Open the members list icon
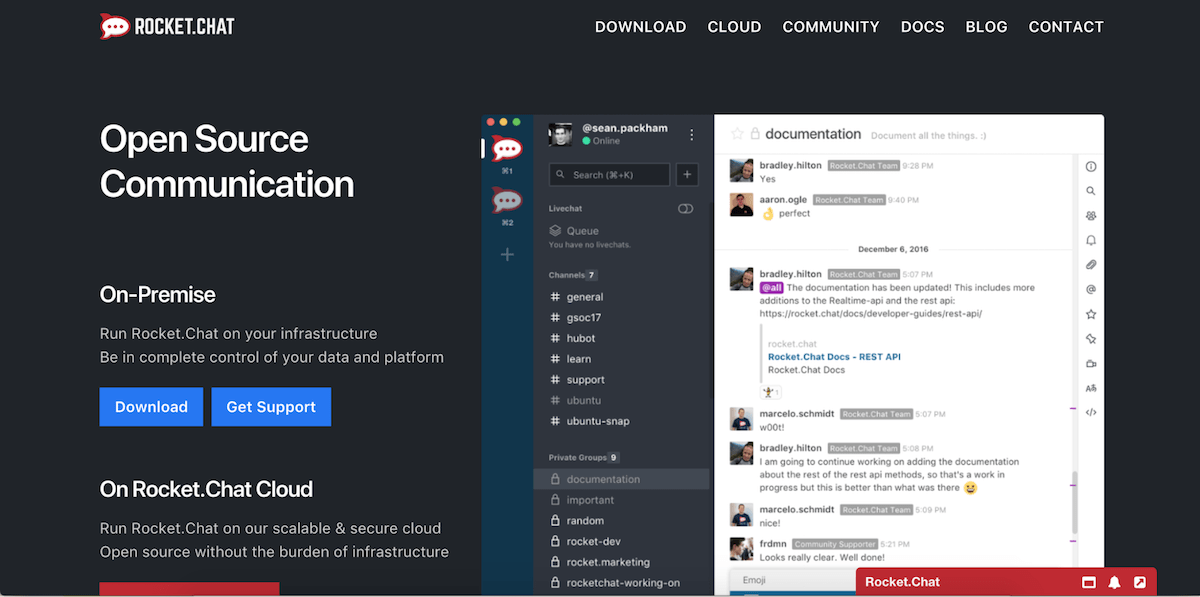This screenshot has width=1200, height=597. pyautogui.click(x=1091, y=216)
